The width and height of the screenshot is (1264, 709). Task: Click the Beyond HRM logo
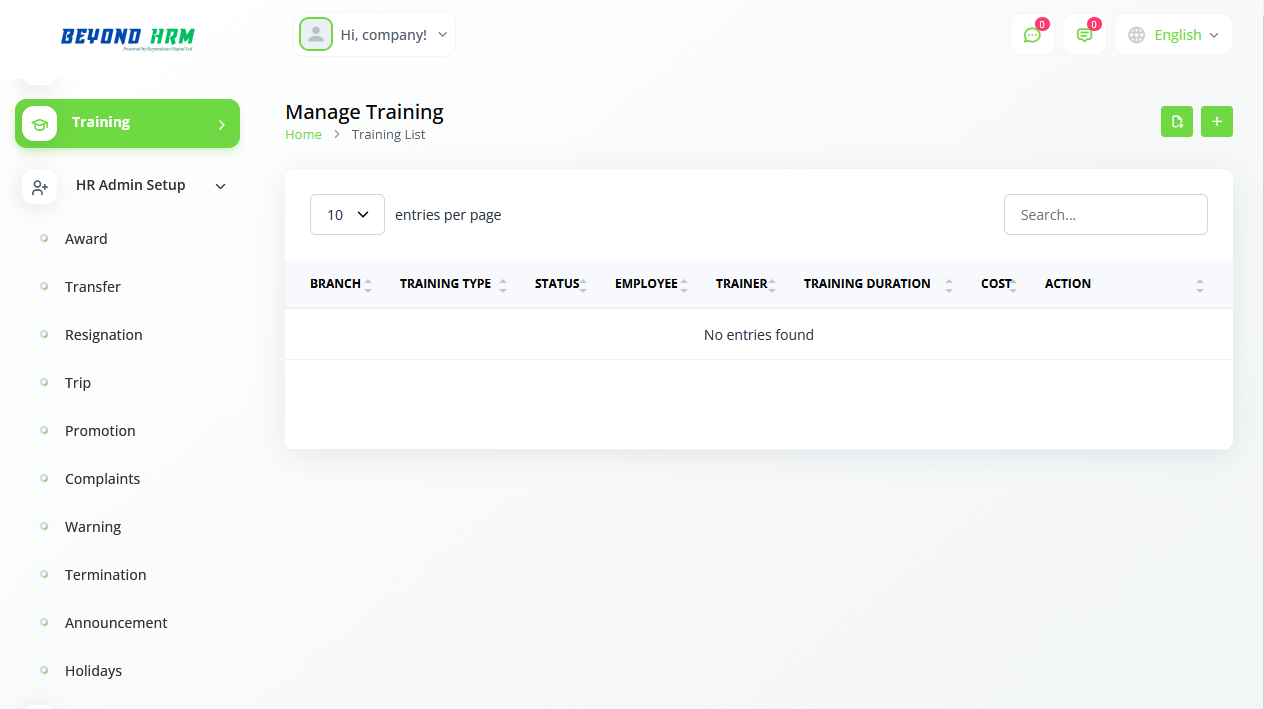point(127,37)
